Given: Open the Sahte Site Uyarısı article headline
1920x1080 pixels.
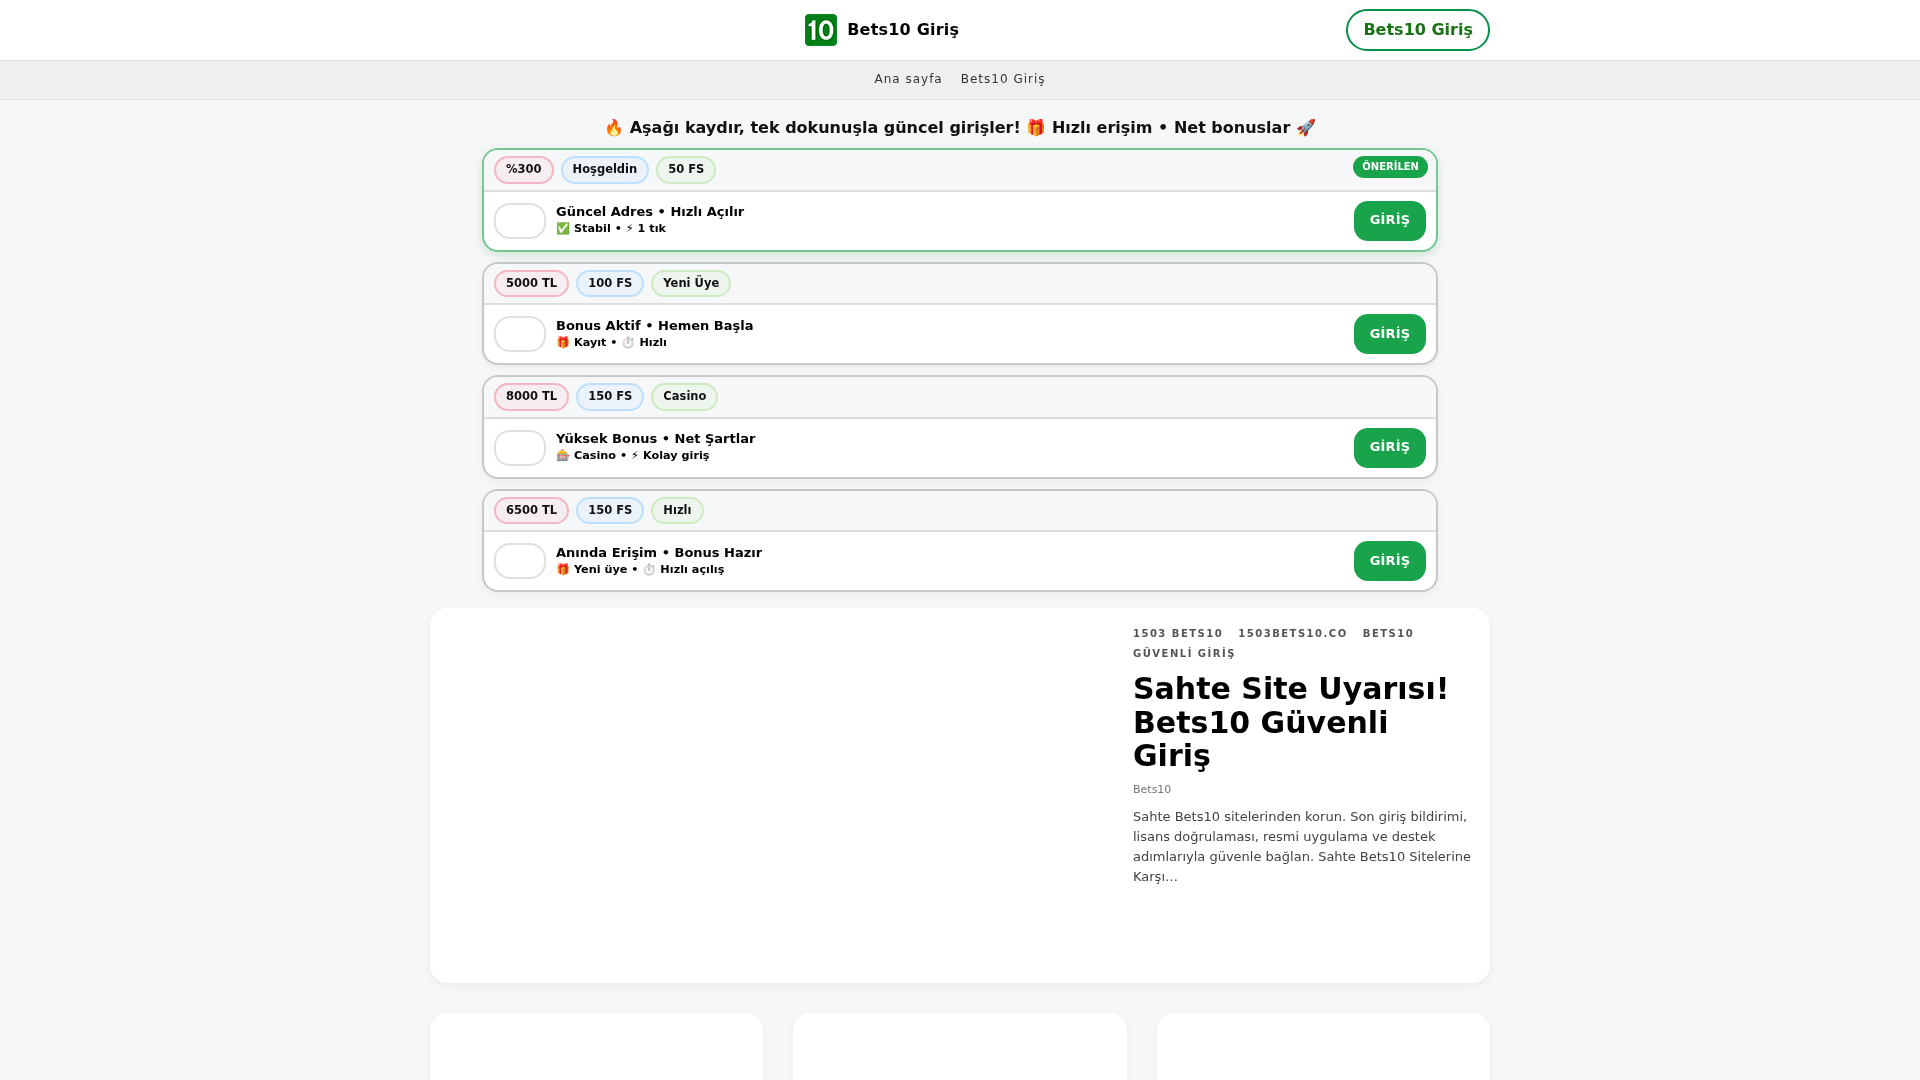Looking at the screenshot, I should tap(1291, 722).
